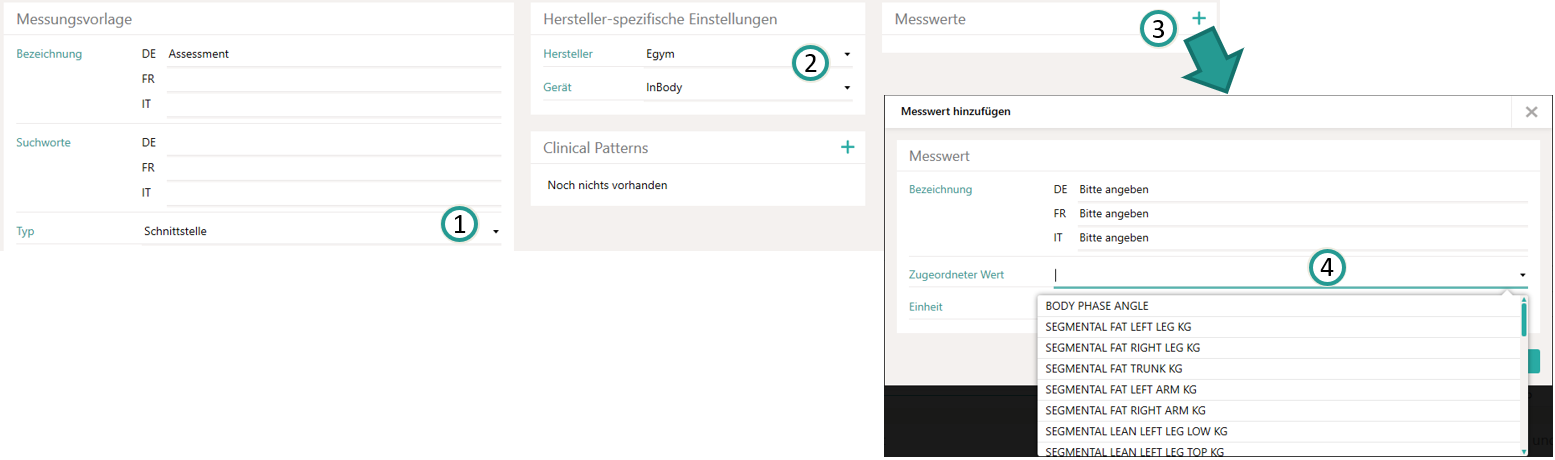
Task: Expand the Hersteller dropdown showing Egym
Action: 847,54
